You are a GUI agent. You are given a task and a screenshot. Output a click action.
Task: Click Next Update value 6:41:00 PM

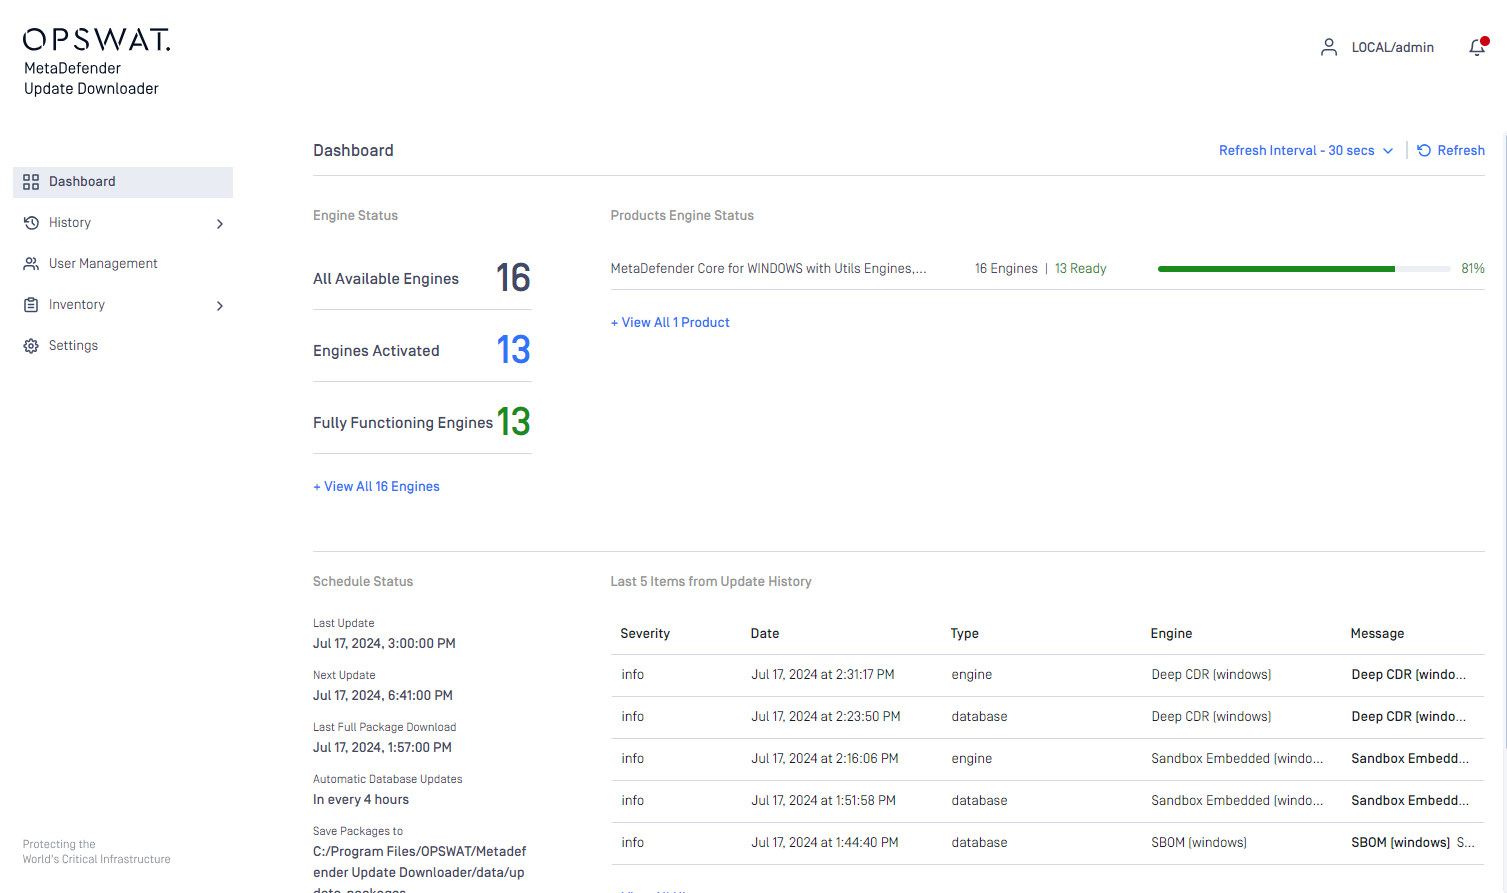[x=383, y=695]
